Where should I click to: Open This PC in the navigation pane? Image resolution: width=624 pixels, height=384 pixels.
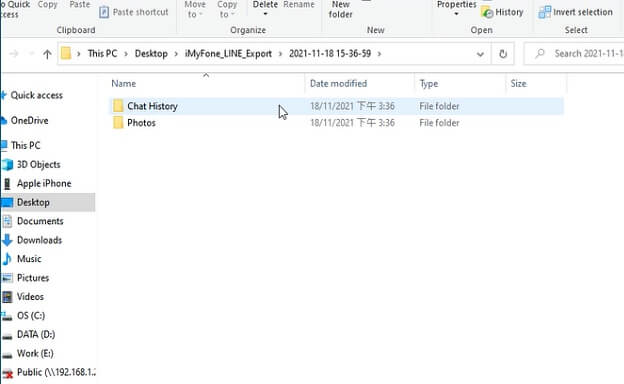click(25, 145)
